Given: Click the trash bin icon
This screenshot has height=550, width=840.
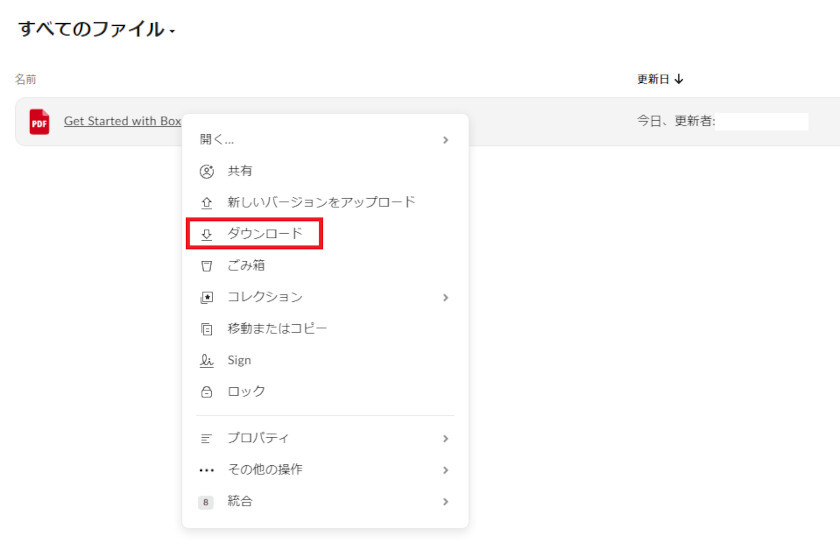Looking at the screenshot, I should click(x=207, y=266).
